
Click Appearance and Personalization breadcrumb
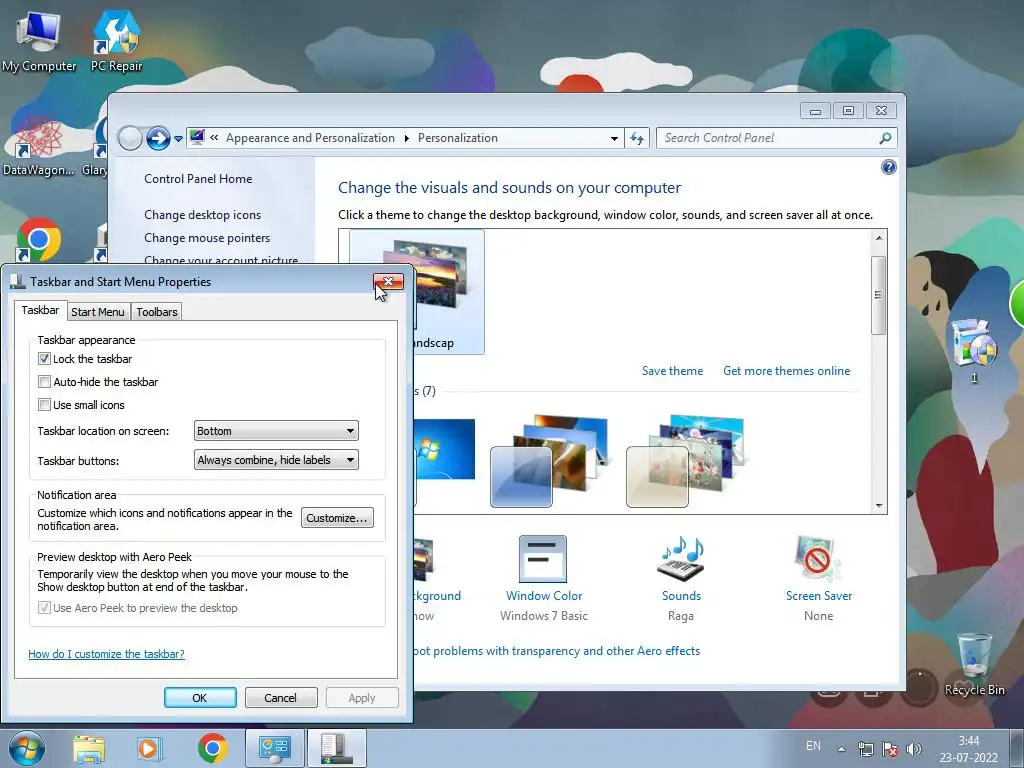click(x=310, y=138)
